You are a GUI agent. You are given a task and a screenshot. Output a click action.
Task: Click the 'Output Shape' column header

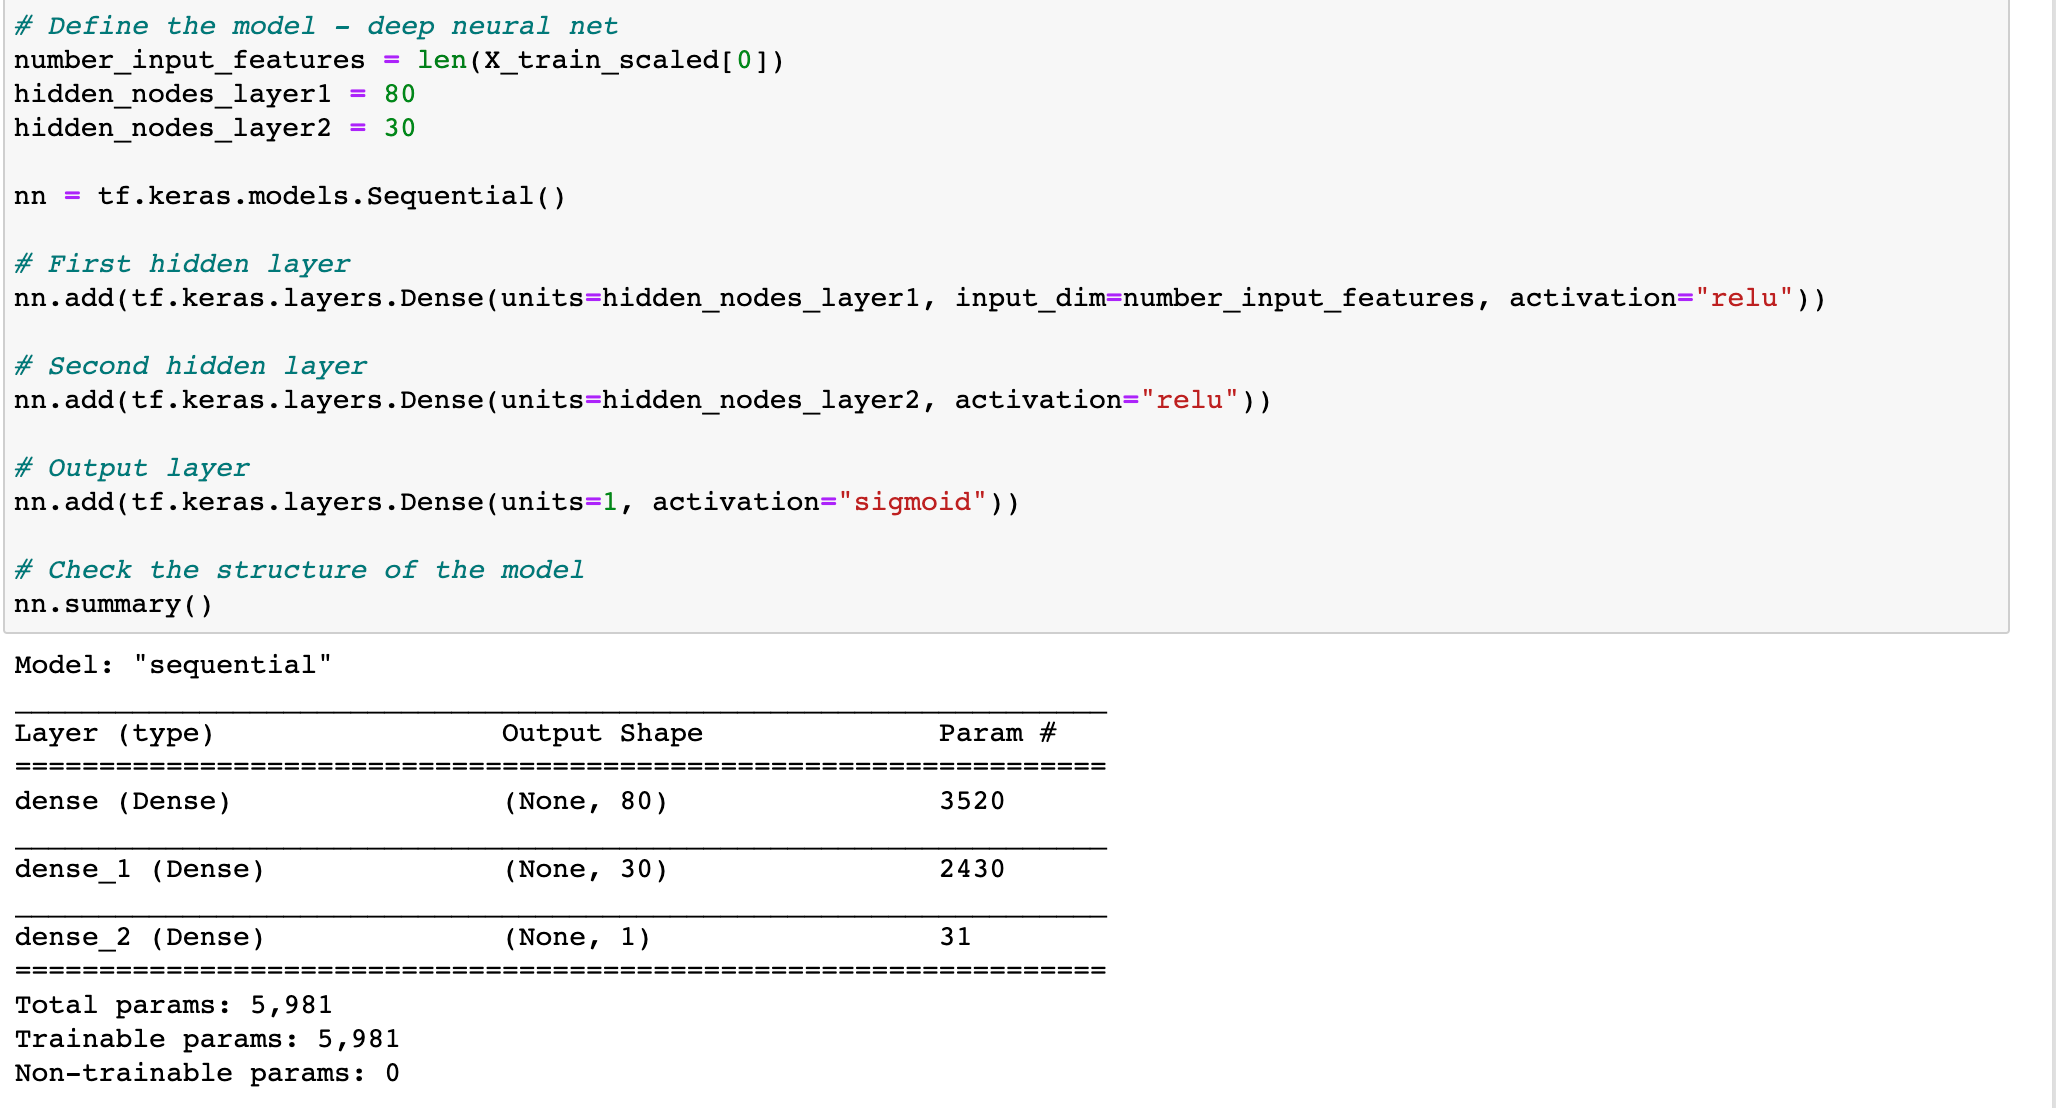click(x=602, y=732)
